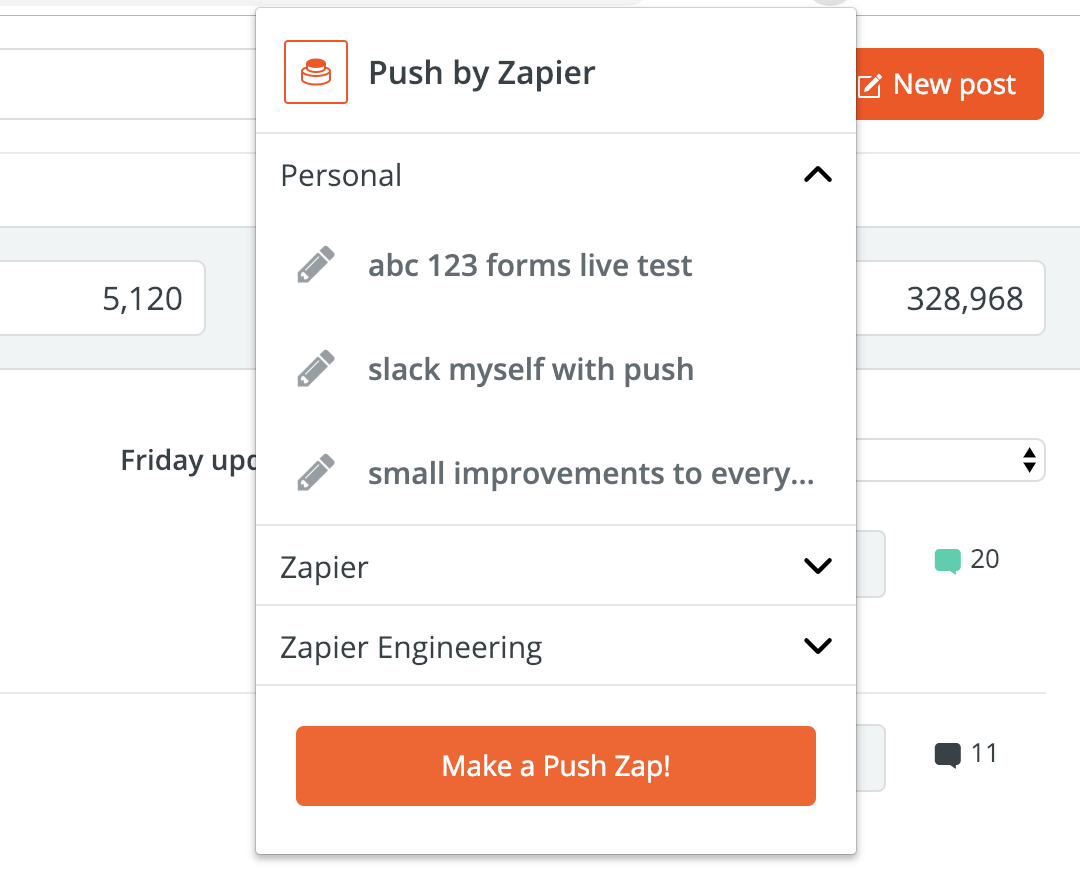This screenshot has width=1080, height=872.
Task: Expand the Zapier Engineering section chevron
Action: 817,646
